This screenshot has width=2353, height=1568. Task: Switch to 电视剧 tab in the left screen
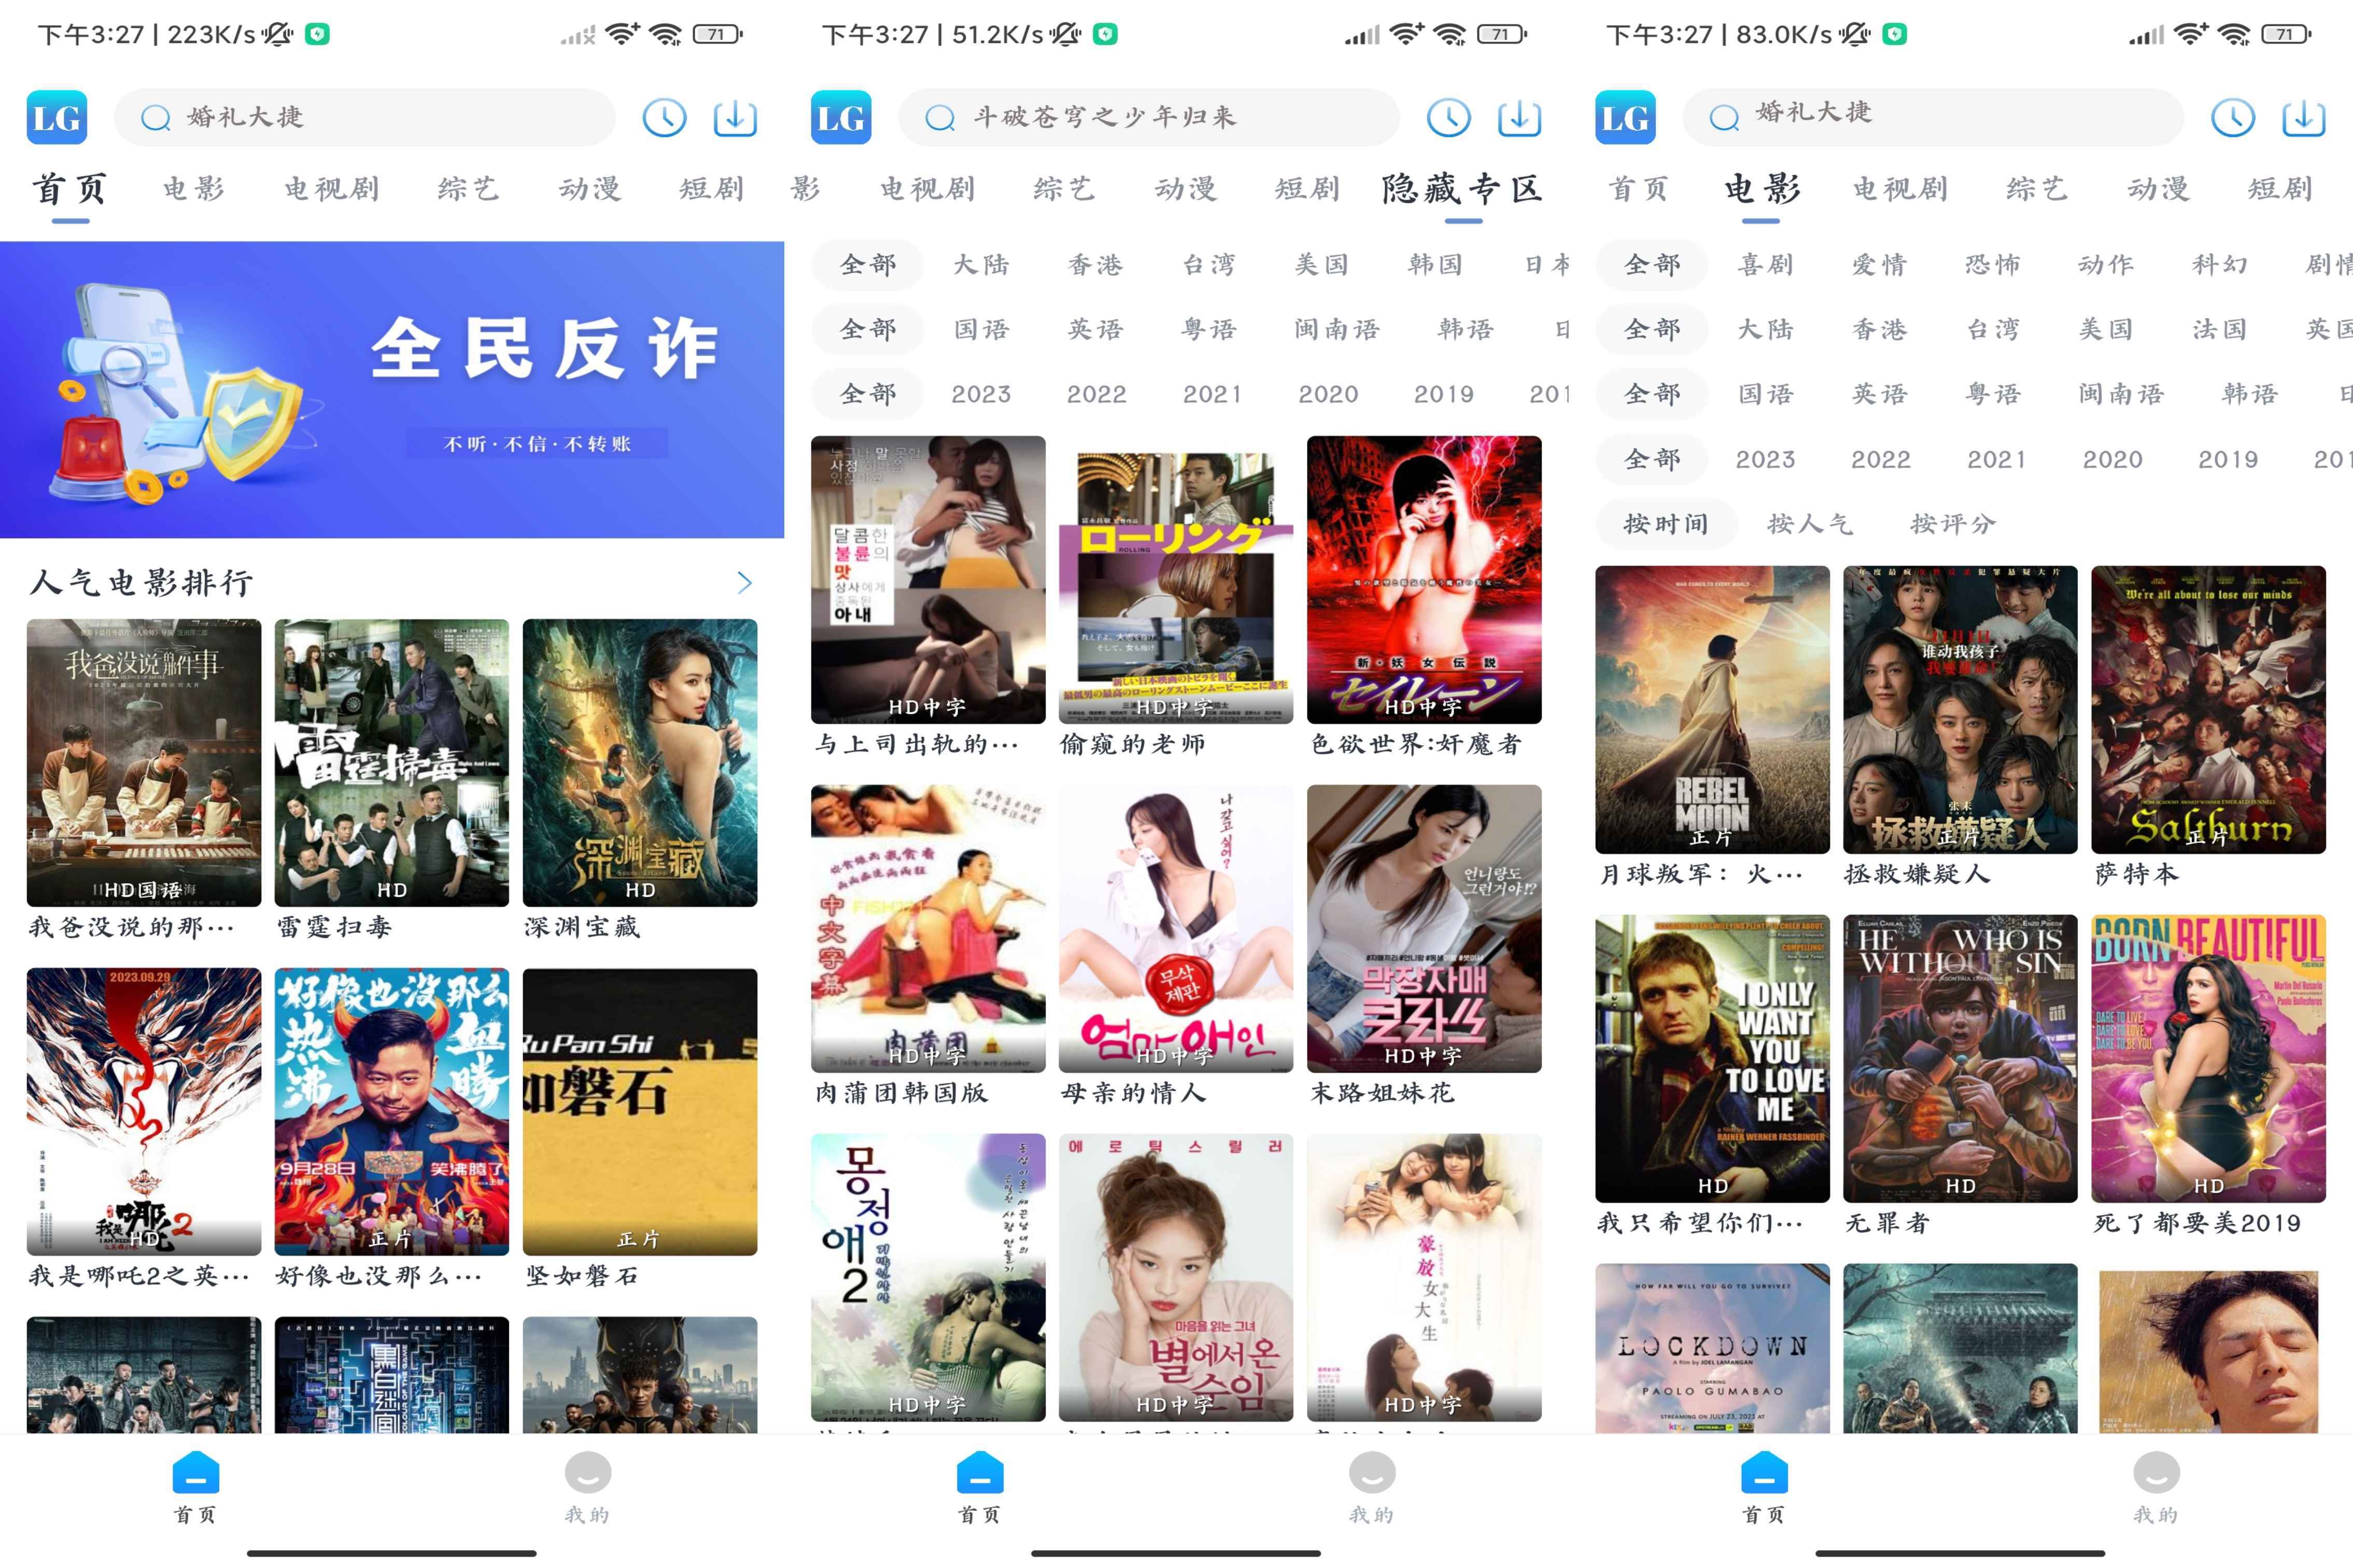tap(331, 189)
